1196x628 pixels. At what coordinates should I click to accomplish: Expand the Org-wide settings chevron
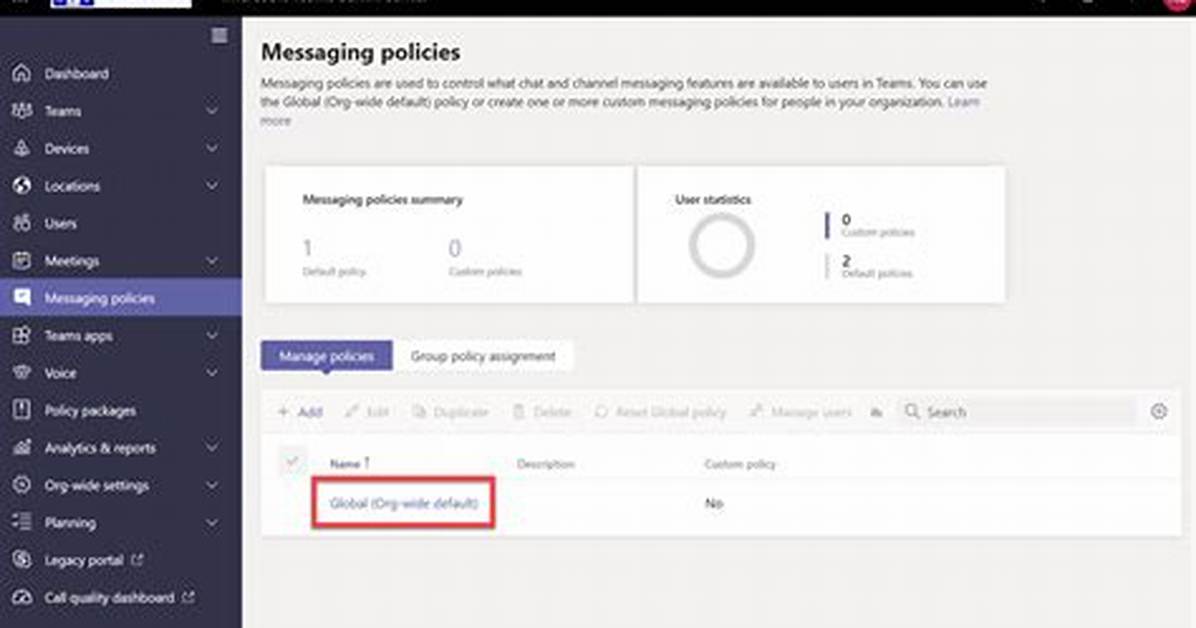[212, 485]
